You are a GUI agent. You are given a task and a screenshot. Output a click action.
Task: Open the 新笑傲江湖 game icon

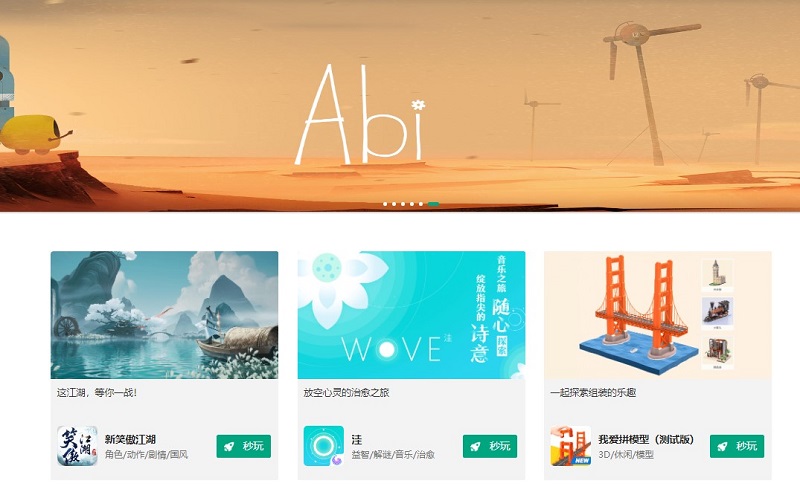pos(77,446)
